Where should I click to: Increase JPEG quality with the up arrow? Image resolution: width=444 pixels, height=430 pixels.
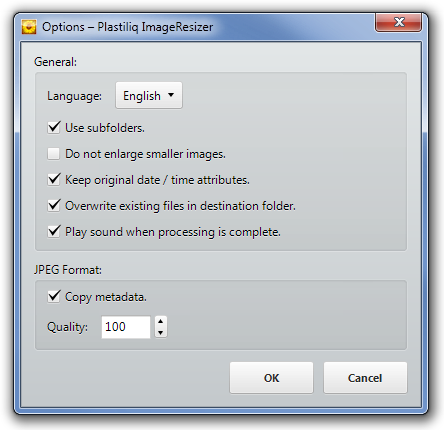pyautogui.click(x=161, y=321)
